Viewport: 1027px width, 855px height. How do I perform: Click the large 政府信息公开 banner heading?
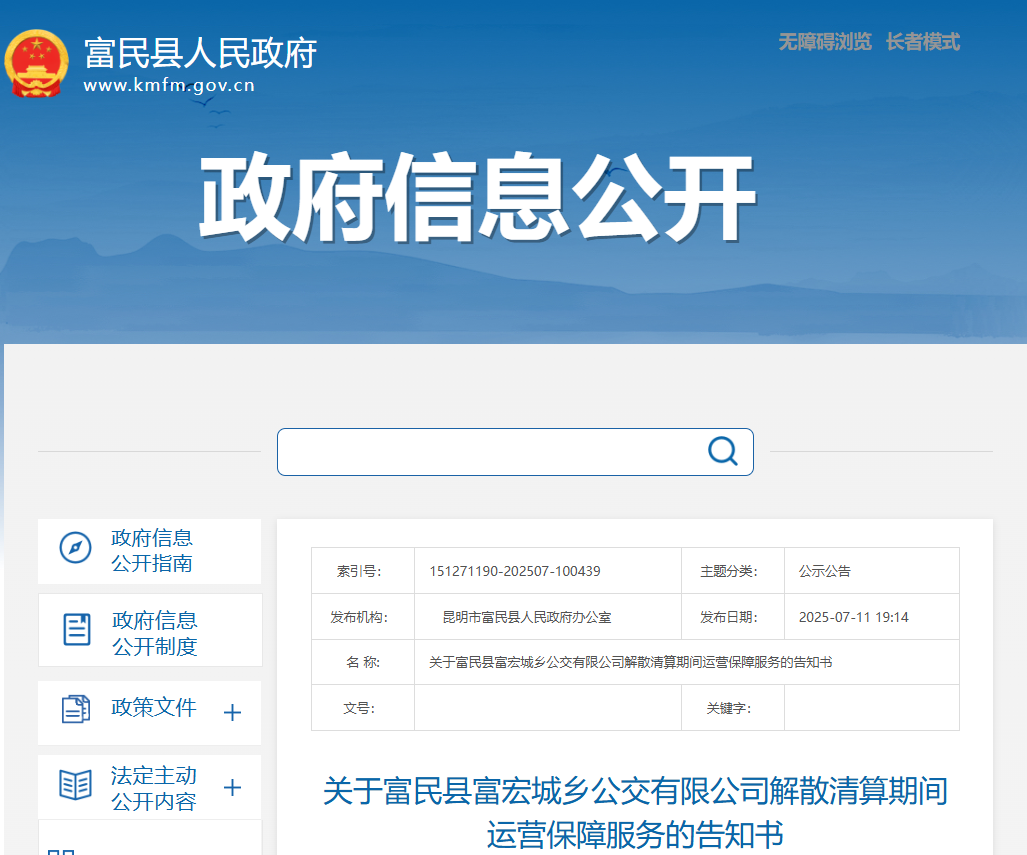(476, 200)
